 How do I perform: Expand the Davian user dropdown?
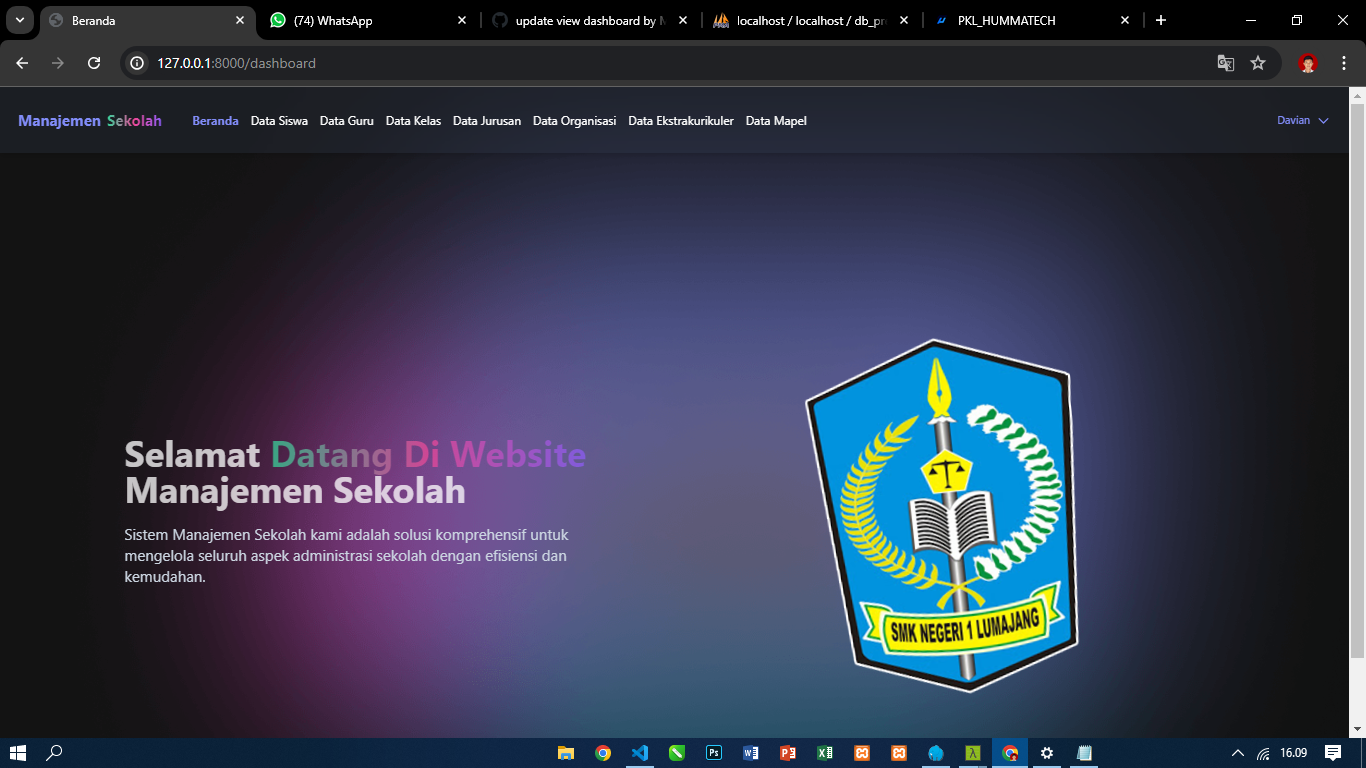point(1303,121)
